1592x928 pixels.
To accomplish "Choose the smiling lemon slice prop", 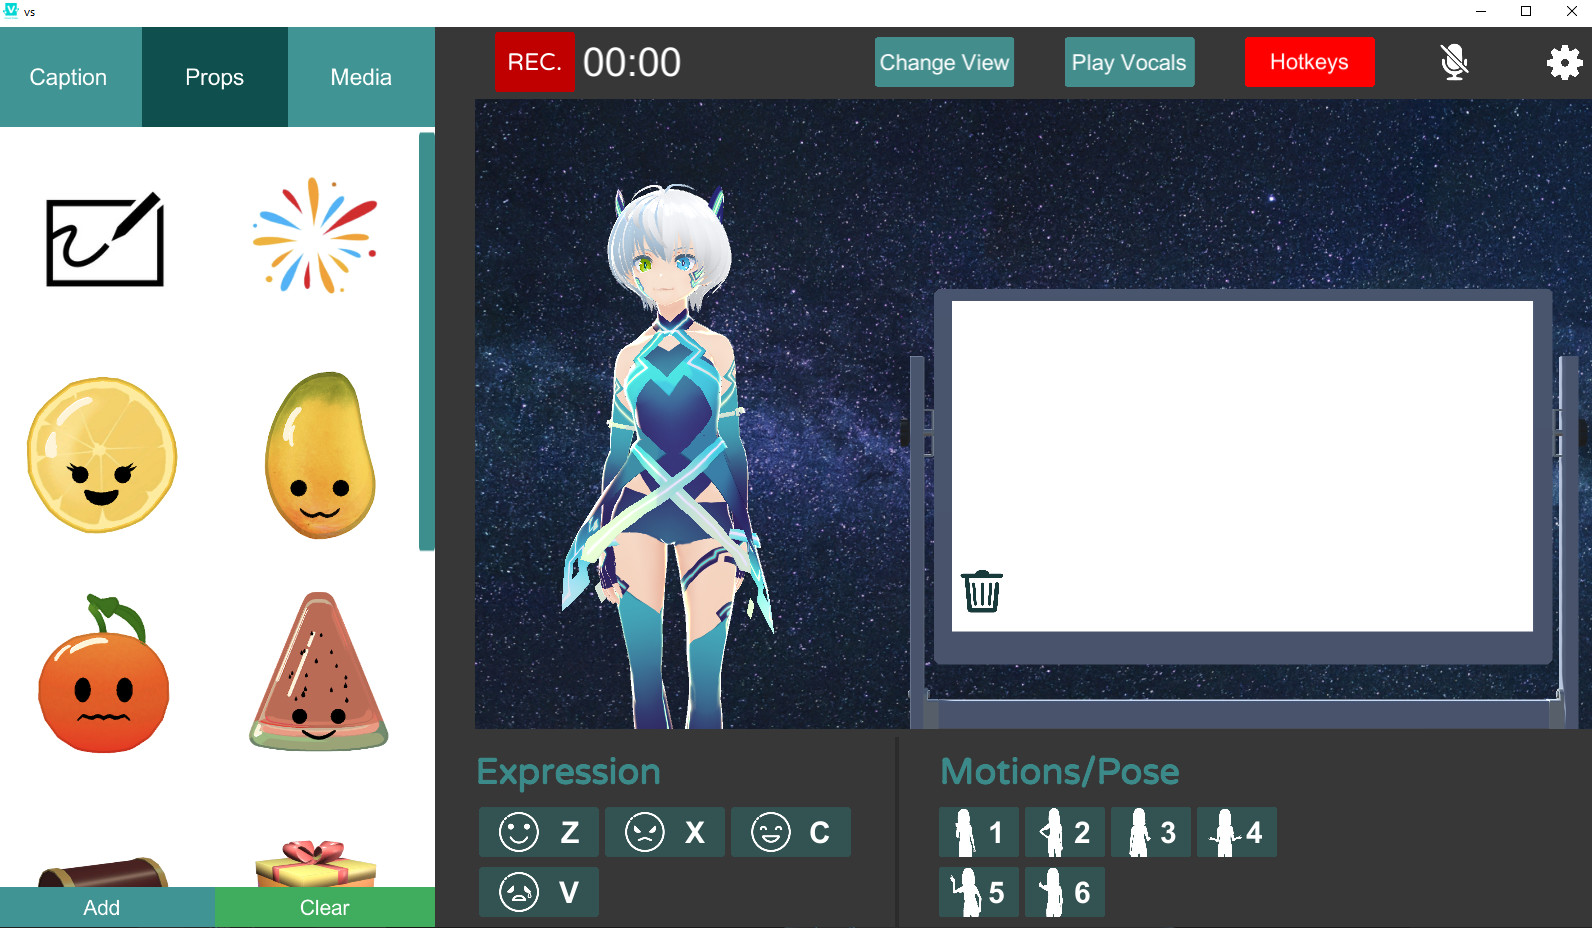I will tap(102, 455).
